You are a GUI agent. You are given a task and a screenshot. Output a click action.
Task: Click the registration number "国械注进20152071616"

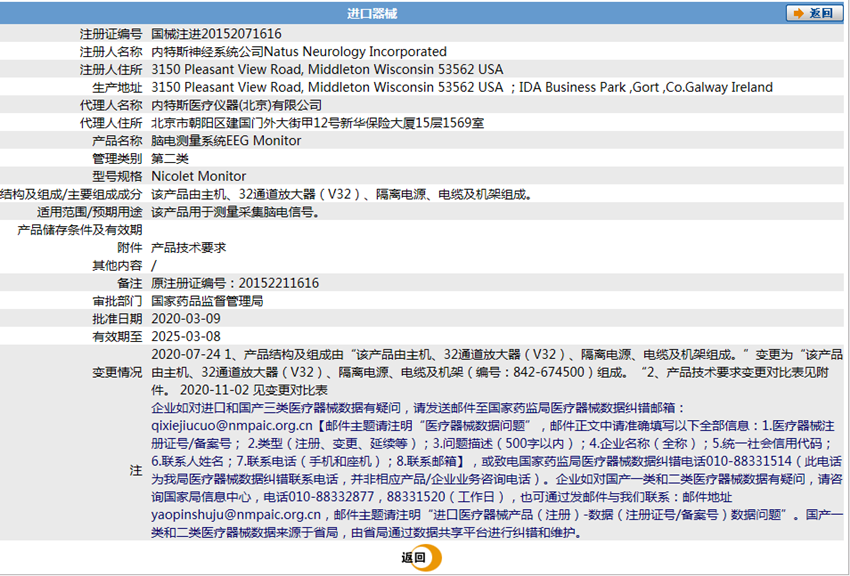pos(216,34)
